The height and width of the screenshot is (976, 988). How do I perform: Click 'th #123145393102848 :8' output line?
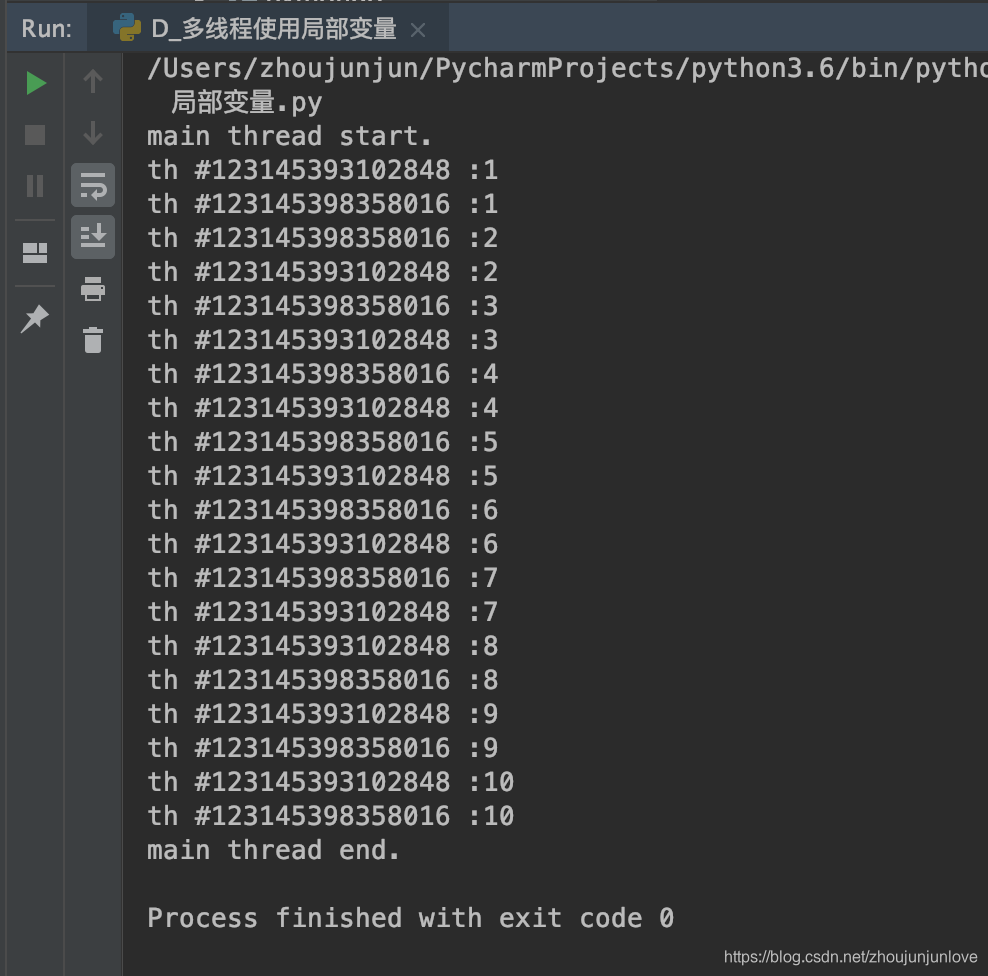tap(323, 646)
